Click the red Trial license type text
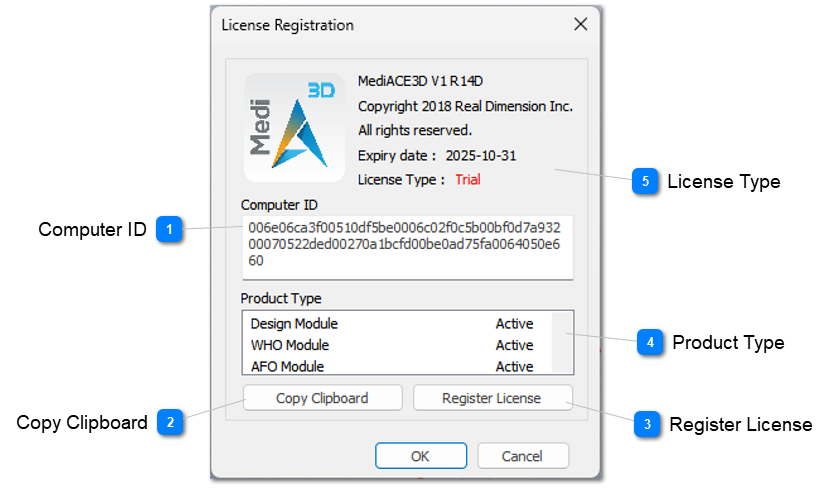The height and width of the screenshot is (488, 833). [x=468, y=180]
